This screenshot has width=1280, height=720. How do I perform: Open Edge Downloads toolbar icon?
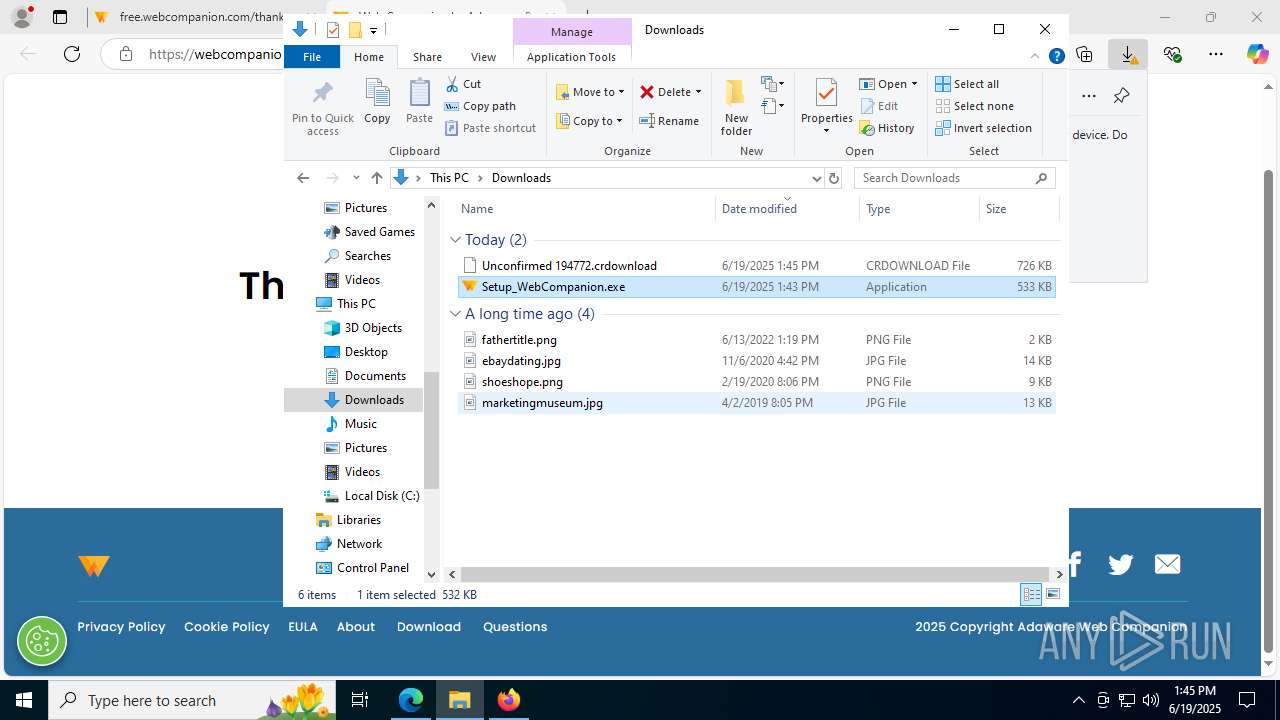(1128, 54)
